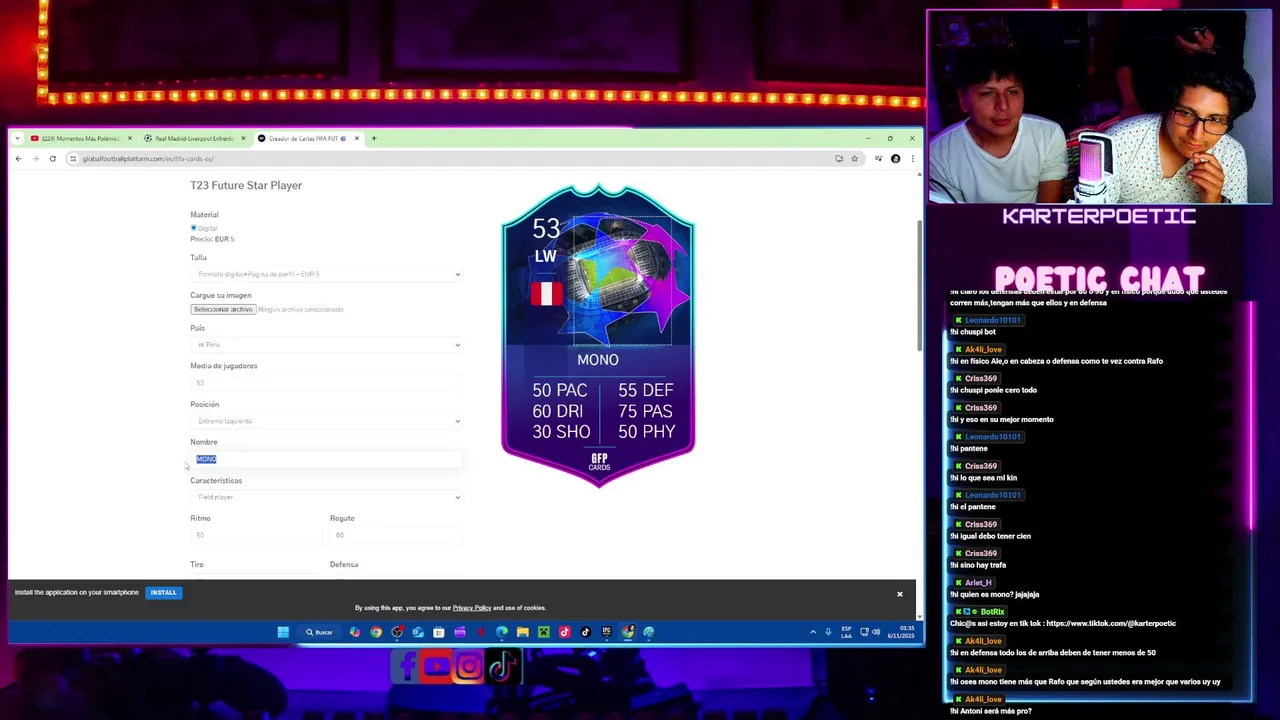Open File Explorer from the taskbar
The width and height of the screenshot is (1280, 720).
pos(523,632)
